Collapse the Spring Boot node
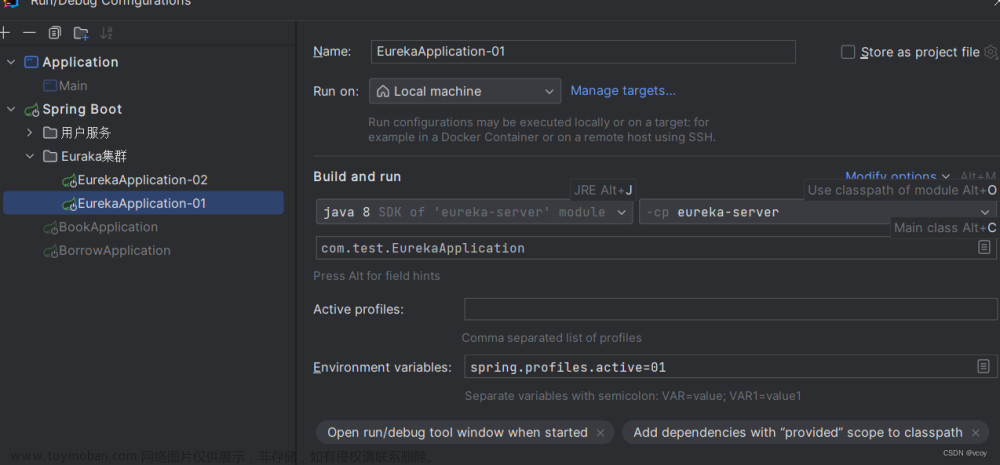Viewport: 1000px width, 465px height. 11,109
